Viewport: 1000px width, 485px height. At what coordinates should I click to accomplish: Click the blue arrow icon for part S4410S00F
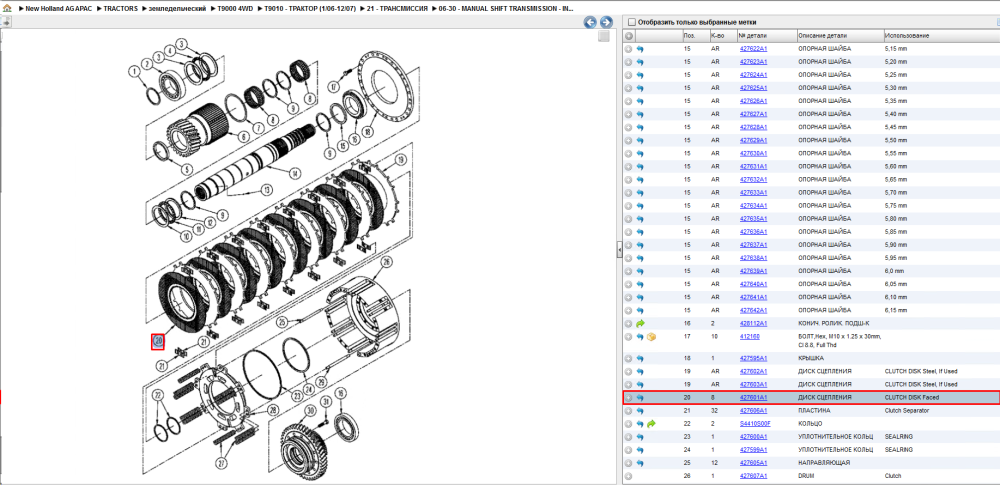pos(640,424)
